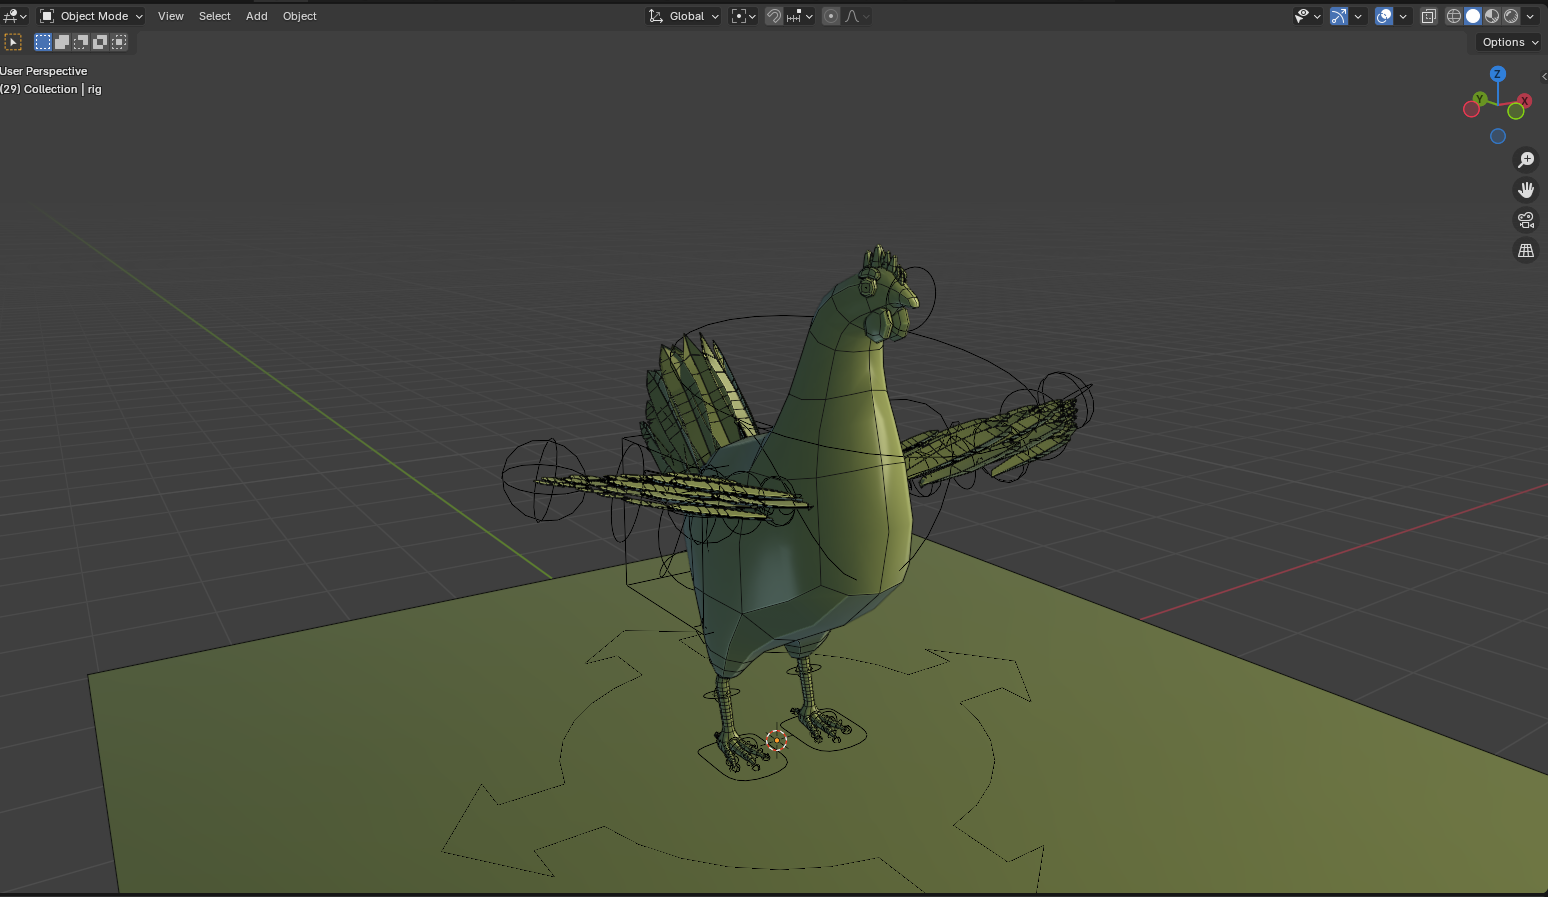Screen dimensions: 1548x897
Task: Open the shading options dropdown arrow
Action: click(x=1530, y=16)
